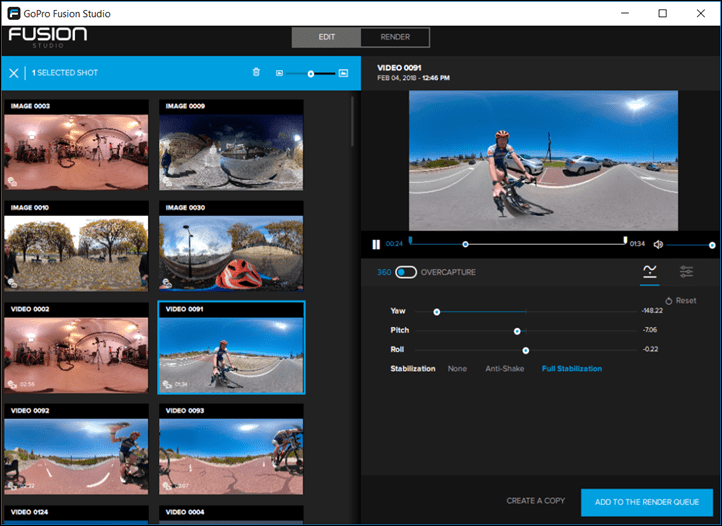
Task: Click 360 icon on Video 0002 thumbnail
Action: click(12, 384)
